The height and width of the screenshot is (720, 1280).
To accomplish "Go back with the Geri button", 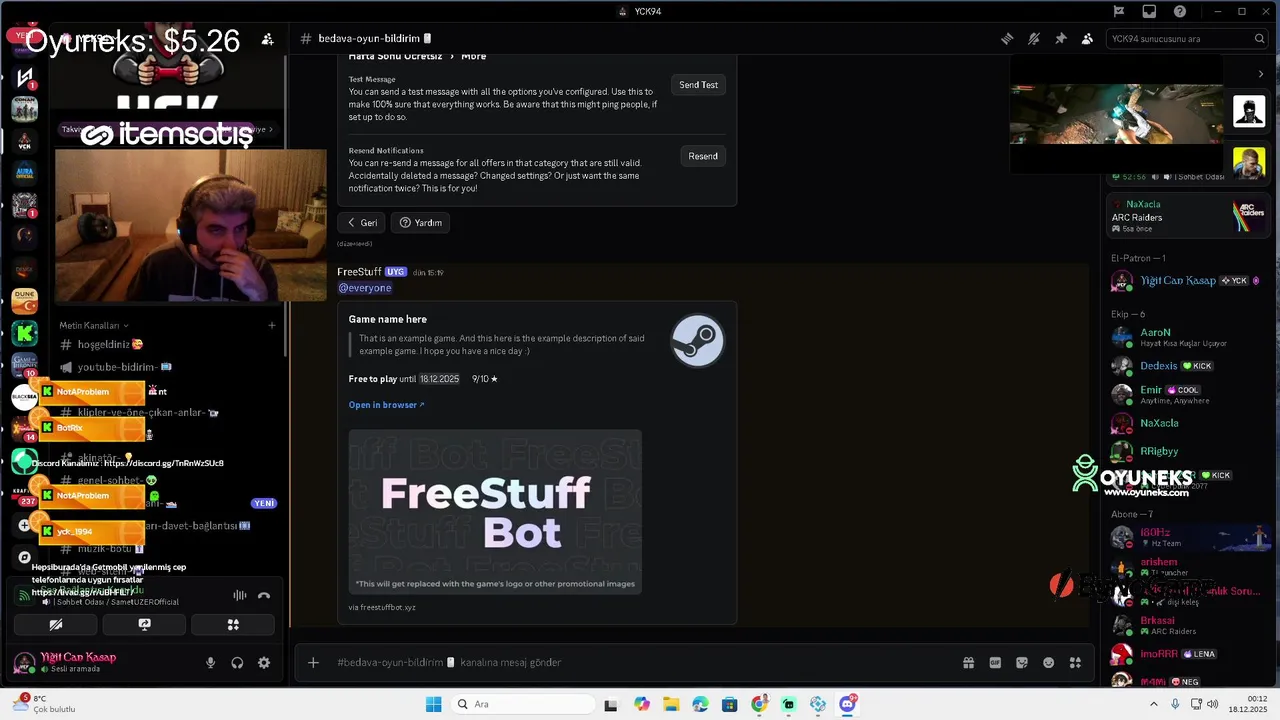I will (361, 223).
